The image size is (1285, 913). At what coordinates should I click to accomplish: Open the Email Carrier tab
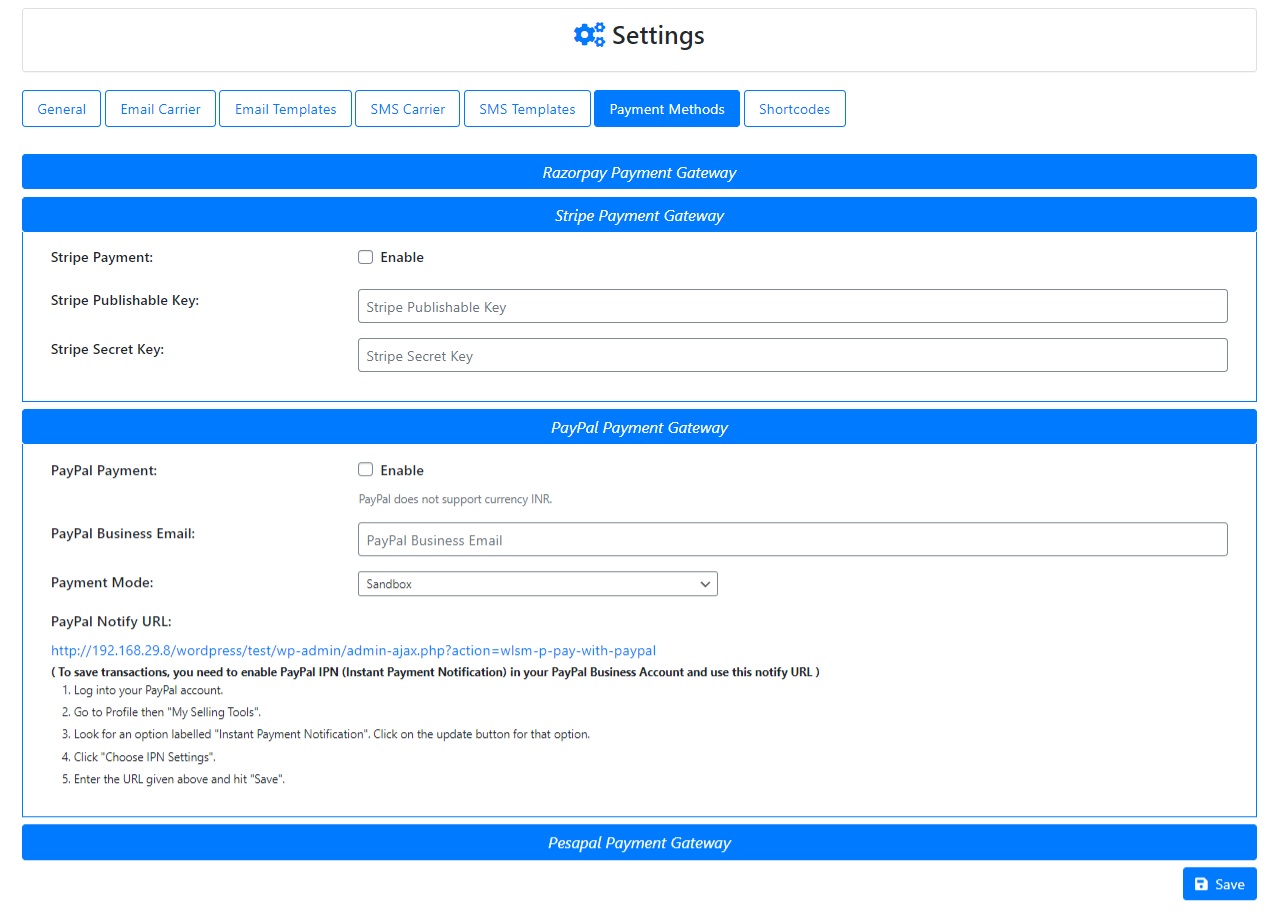pos(160,108)
